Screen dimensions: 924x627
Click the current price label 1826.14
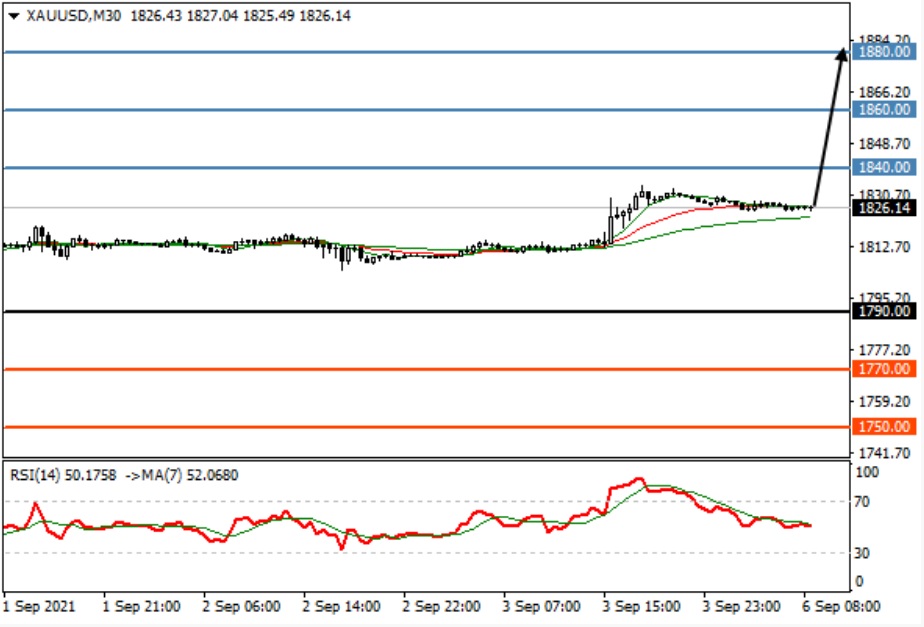tap(884, 208)
